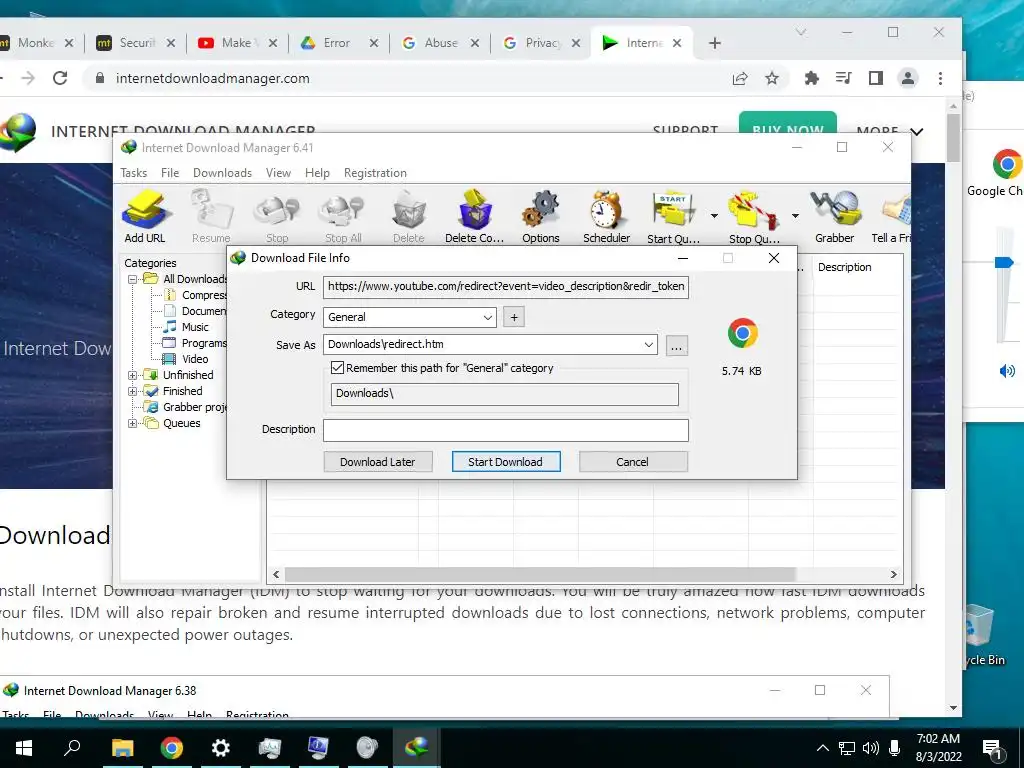Viewport: 1024px width, 768px height.
Task: Select the Grabber projects tree item
Action: [x=187, y=407]
